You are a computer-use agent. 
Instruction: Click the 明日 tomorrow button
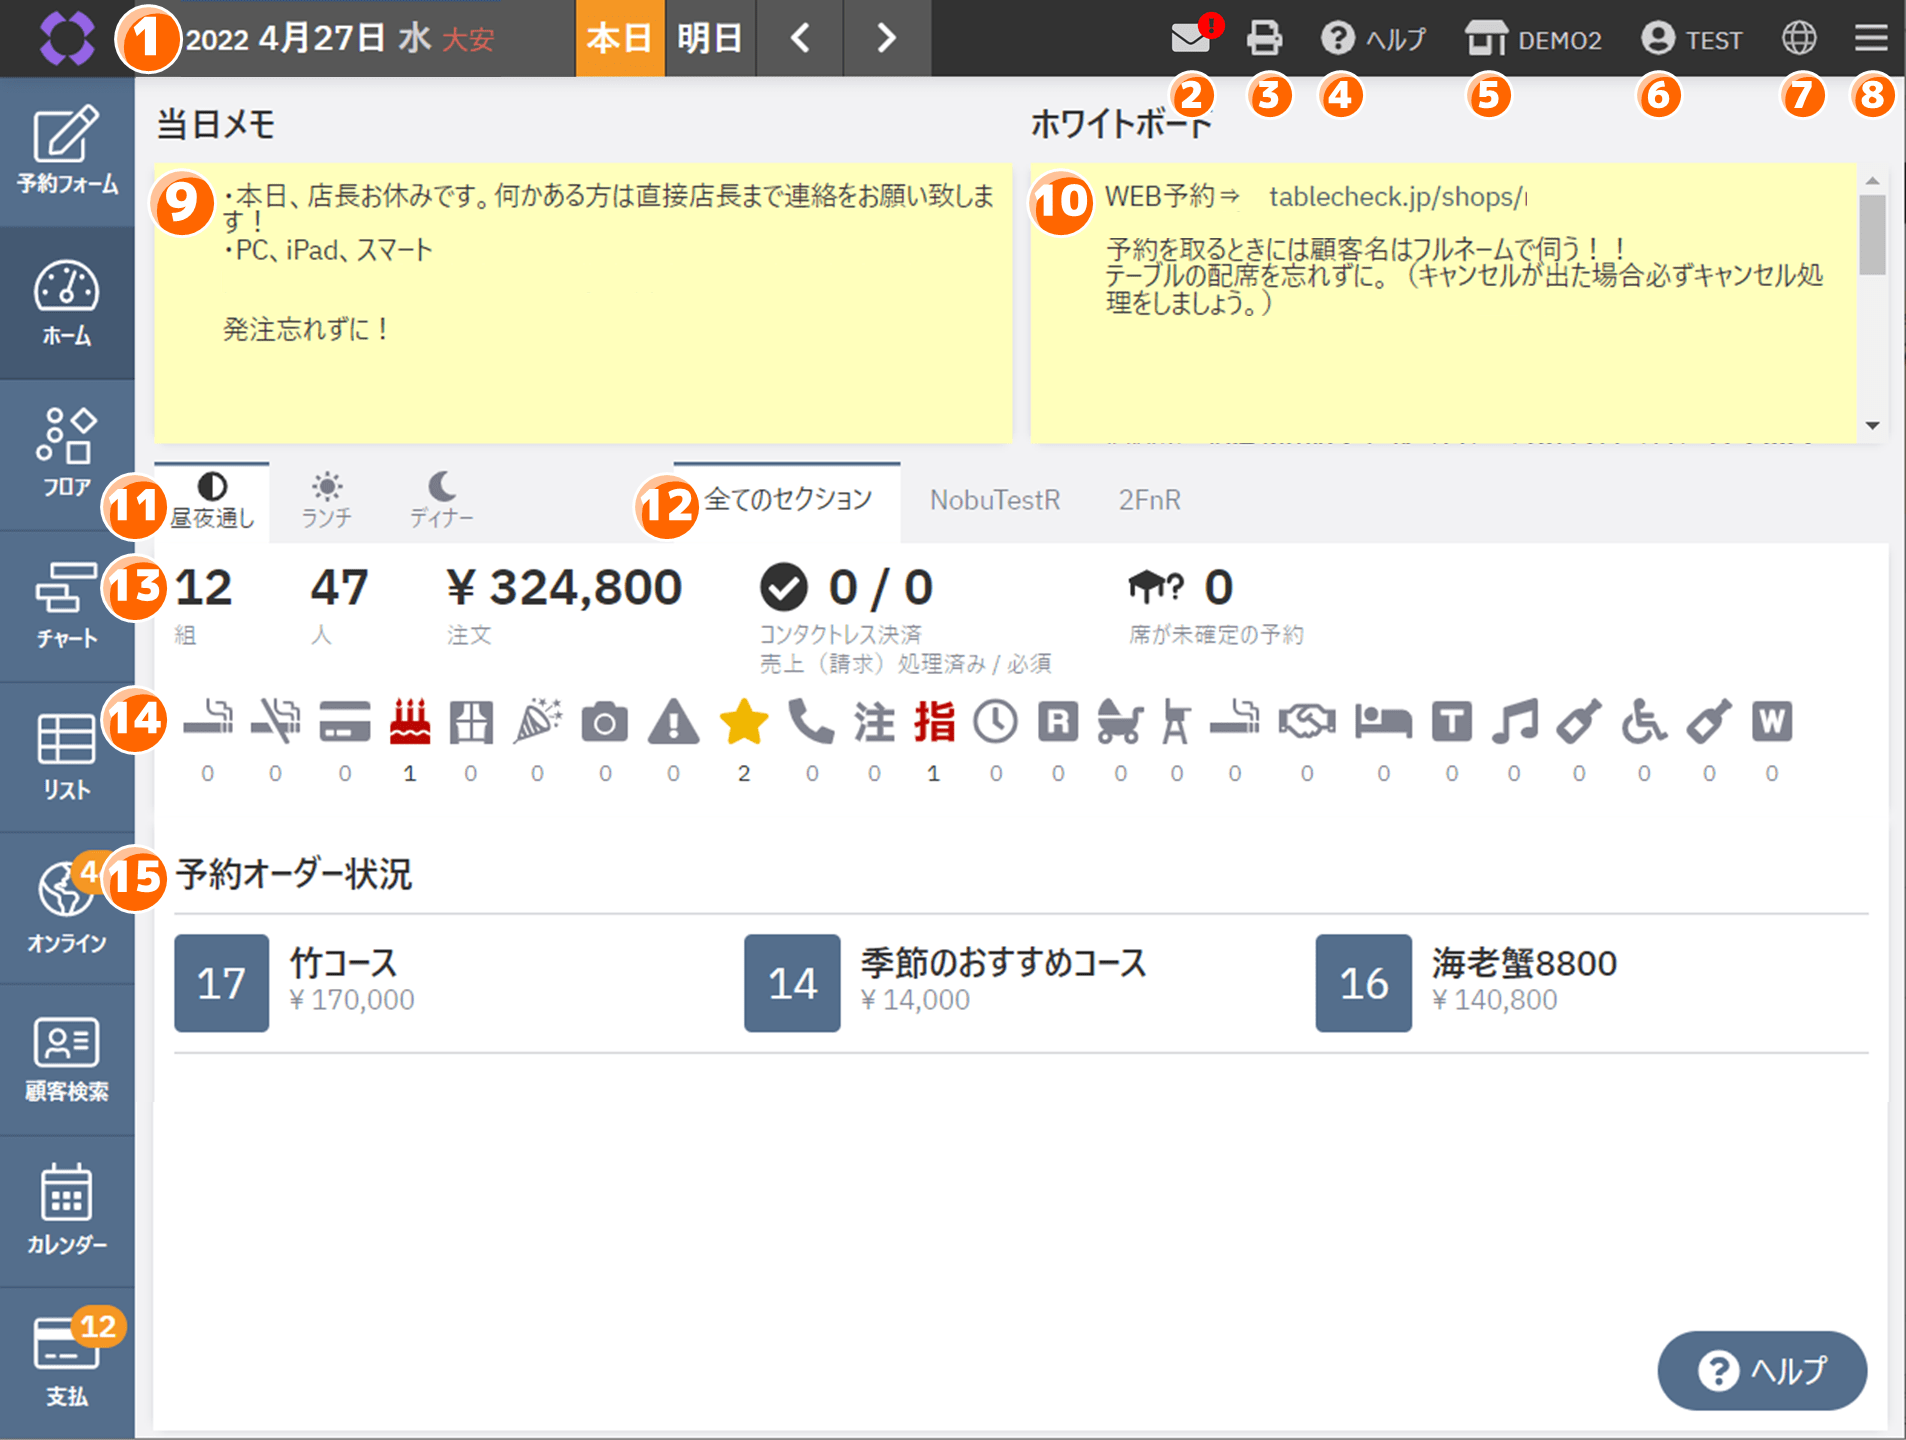pos(709,38)
